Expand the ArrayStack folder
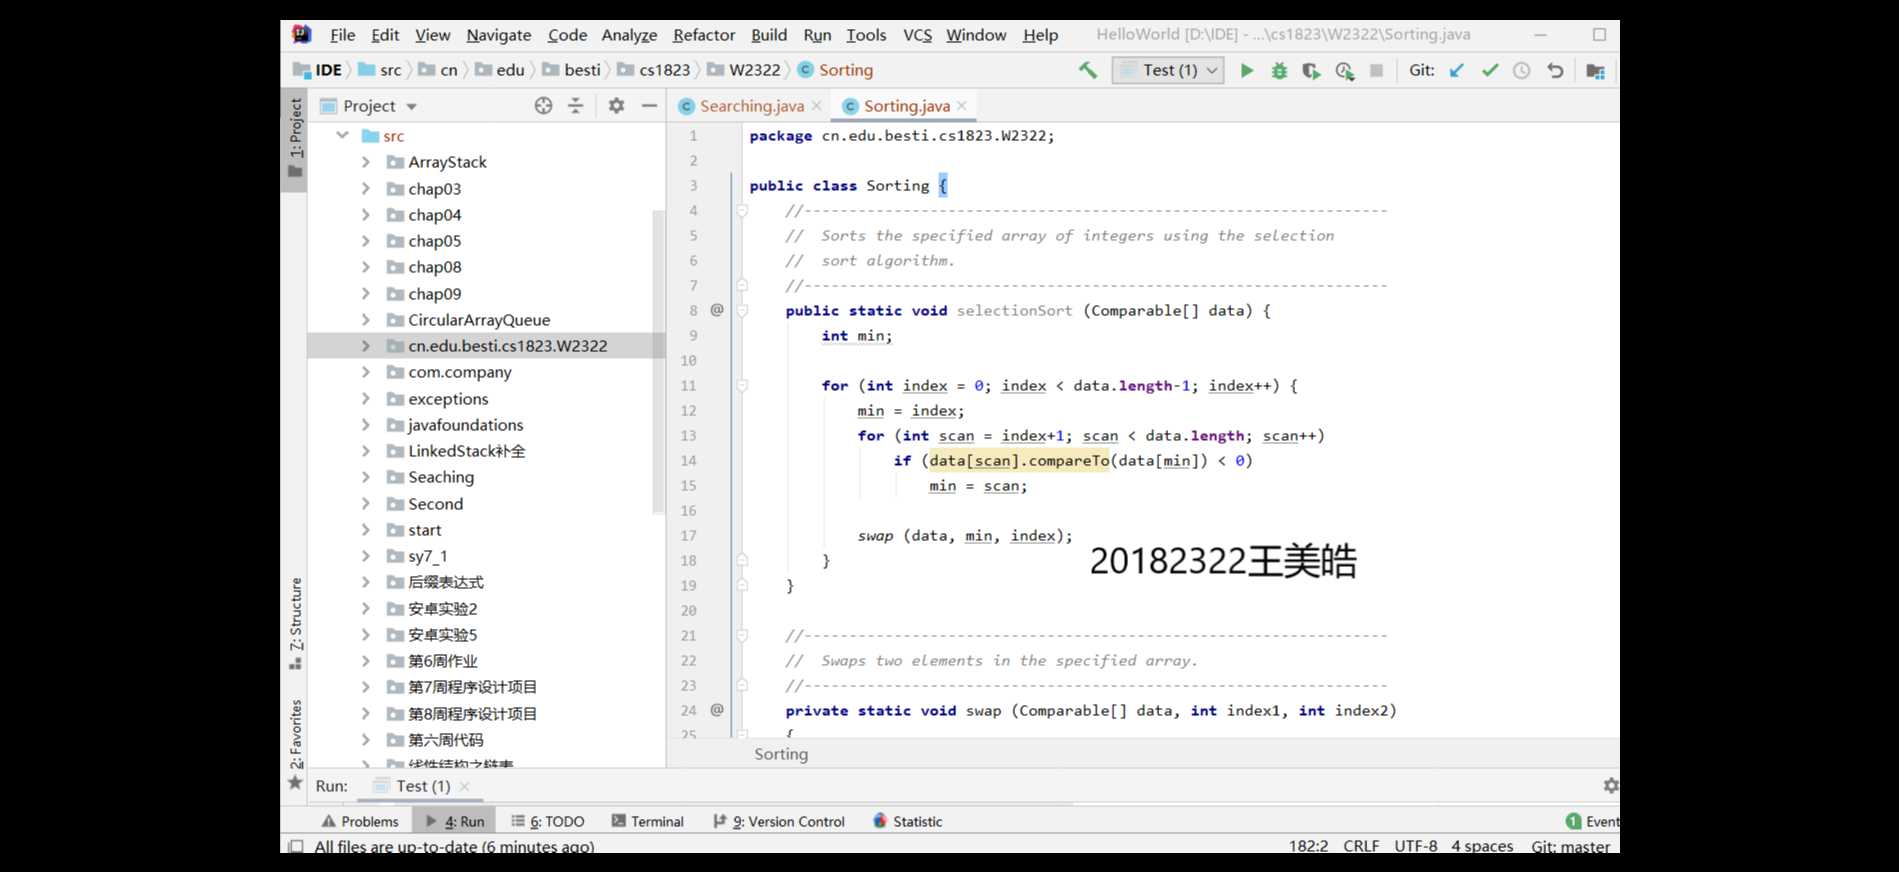 [x=366, y=162]
